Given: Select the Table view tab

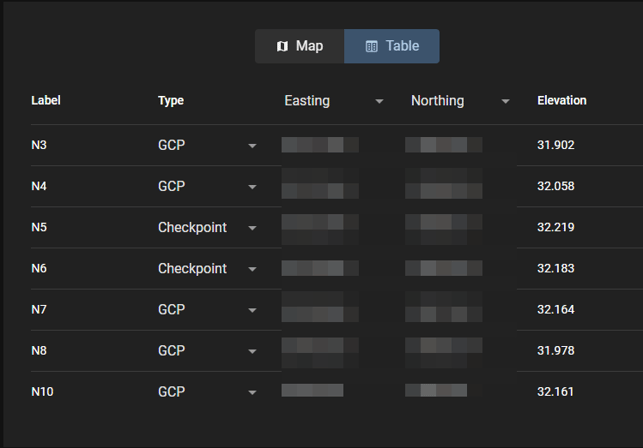Looking at the screenshot, I should tap(392, 46).
